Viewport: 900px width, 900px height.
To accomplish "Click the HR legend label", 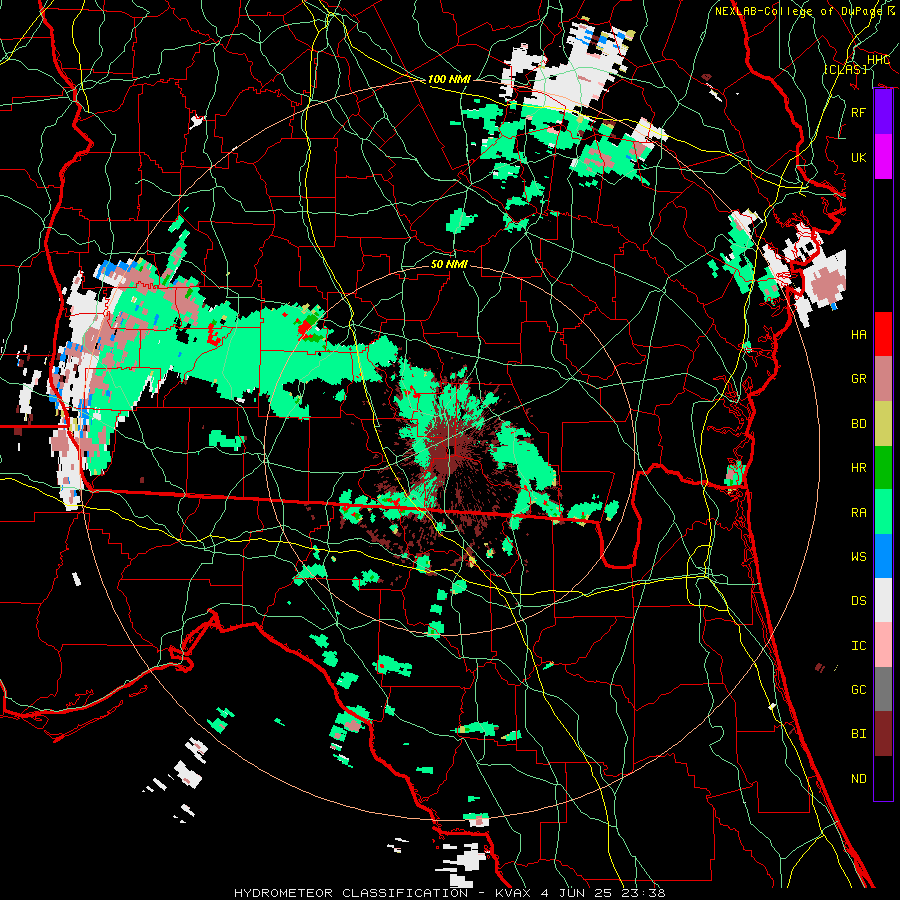I will [x=858, y=468].
